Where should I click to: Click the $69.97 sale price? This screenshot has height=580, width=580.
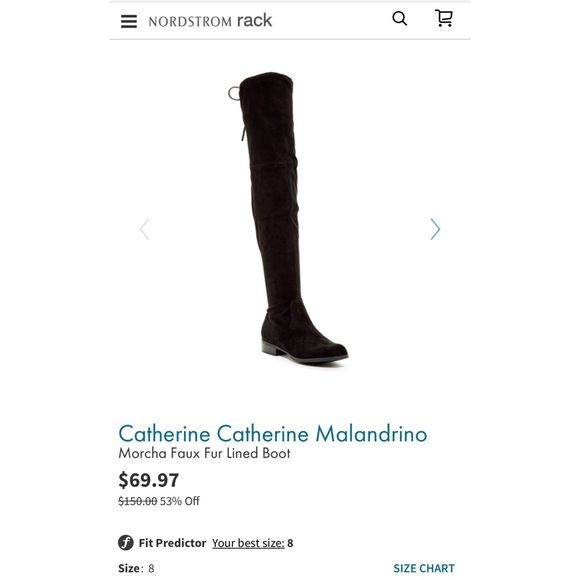(149, 480)
